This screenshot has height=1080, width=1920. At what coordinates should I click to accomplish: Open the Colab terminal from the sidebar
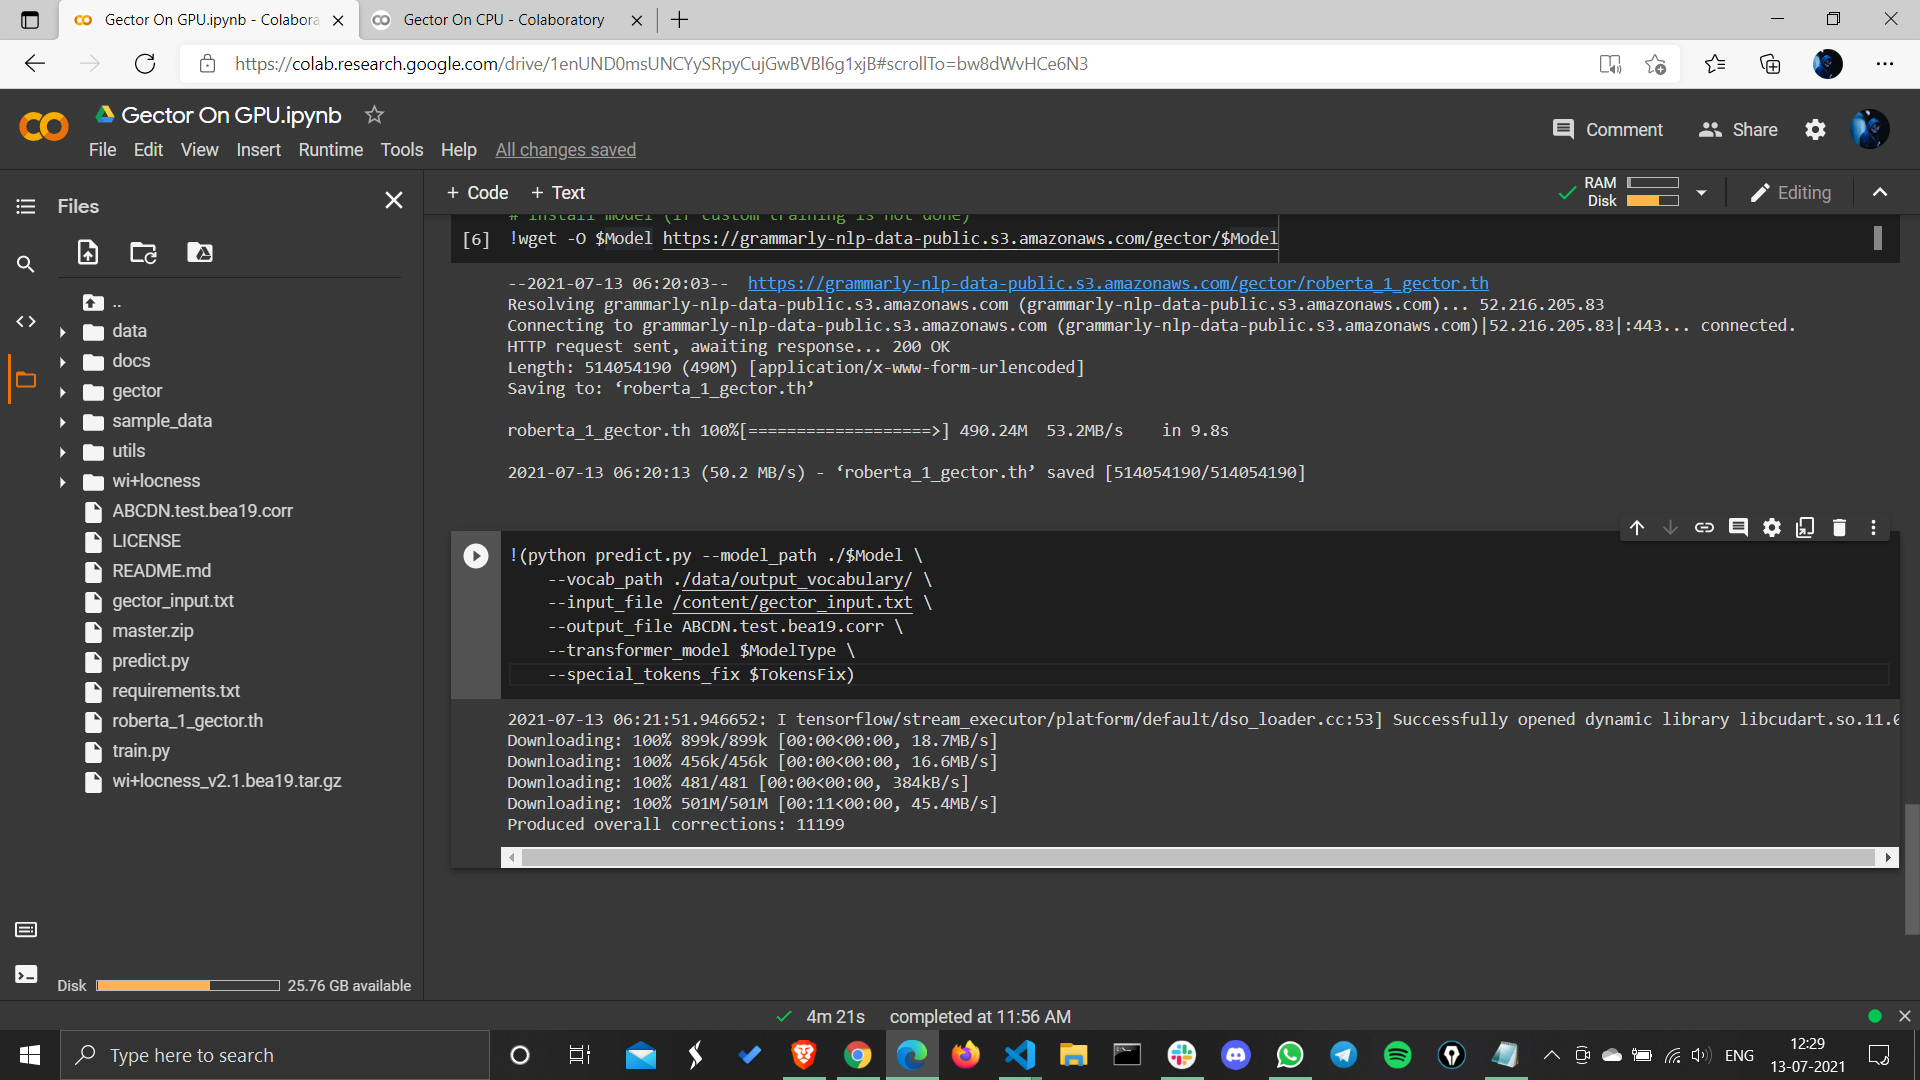click(26, 974)
